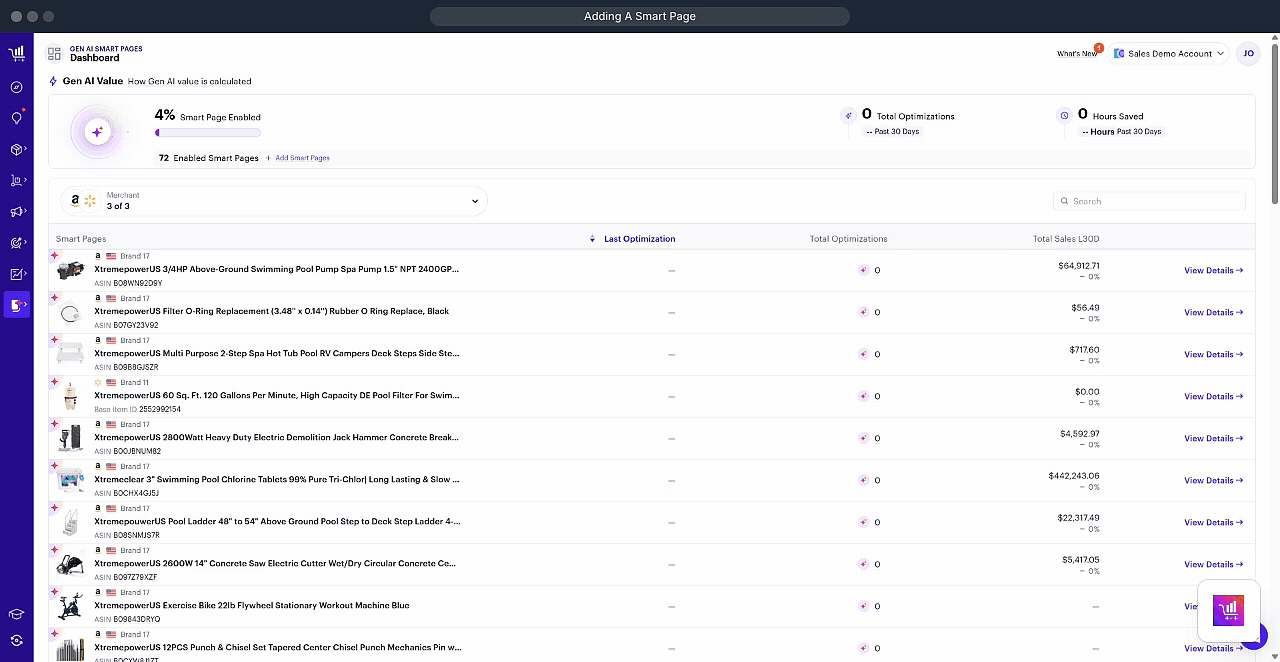Click the Adding A Smart Page window title
Viewport: 1280px width, 662px height.
pos(640,16)
